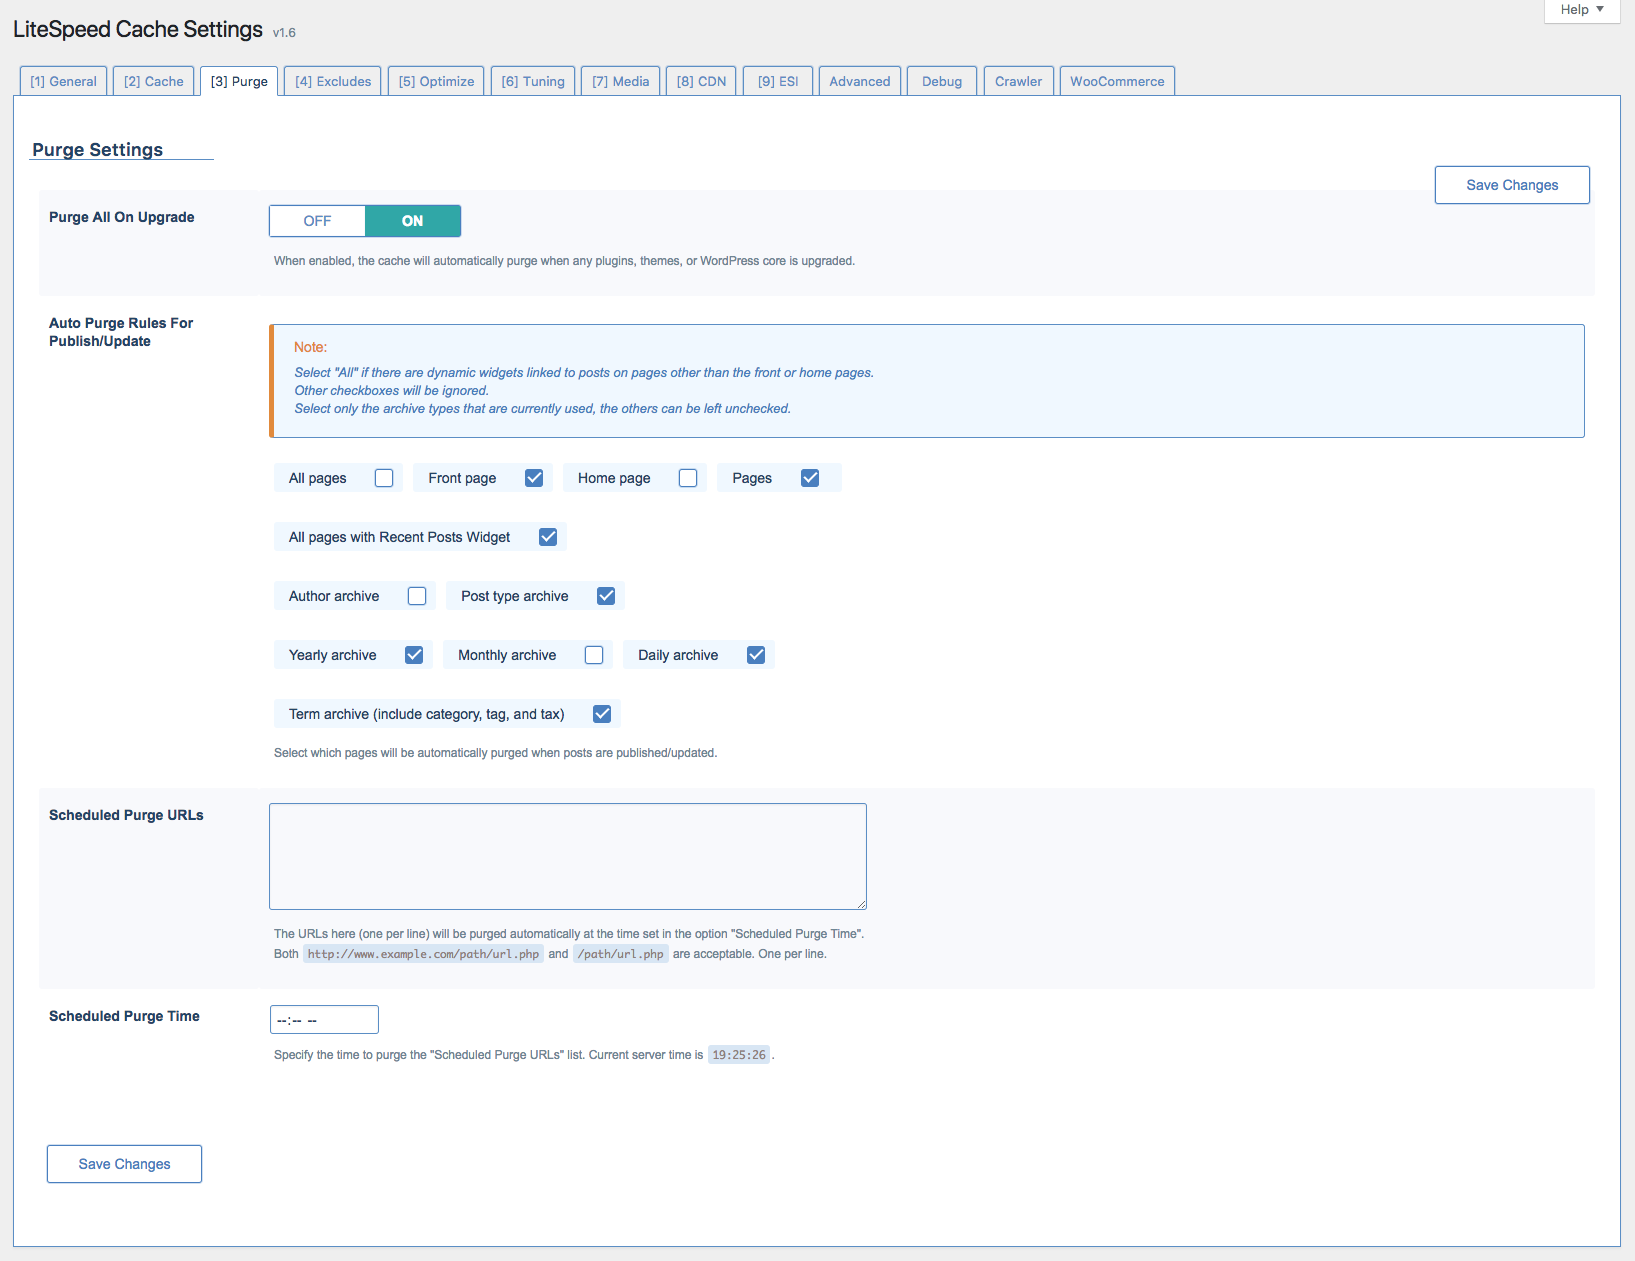Click ON for Purge All On Upgrade
The height and width of the screenshot is (1261, 1635).
[412, 221]
